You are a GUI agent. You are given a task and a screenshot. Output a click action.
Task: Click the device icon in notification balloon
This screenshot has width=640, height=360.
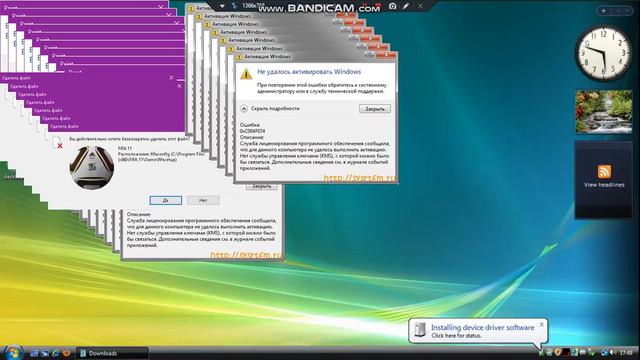coord(420,330)
